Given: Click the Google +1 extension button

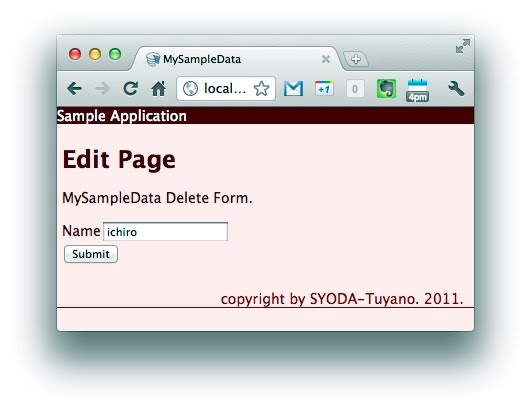Looking at the screenshot, I should point(324,89).
